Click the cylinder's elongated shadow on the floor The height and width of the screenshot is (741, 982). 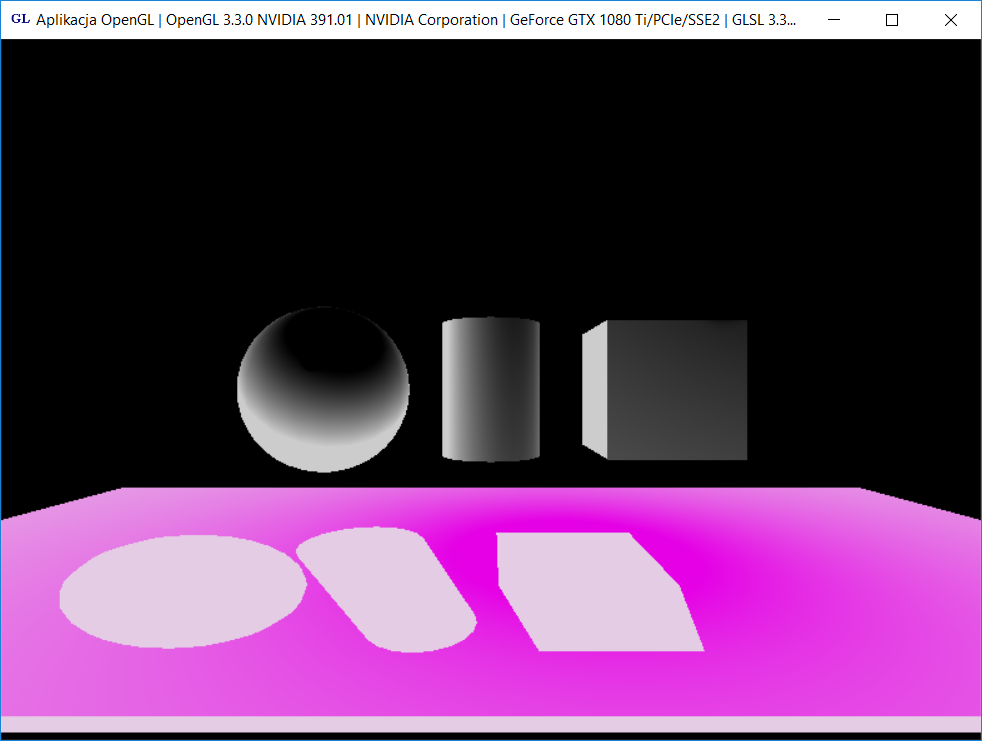click(x=388, y=588)
